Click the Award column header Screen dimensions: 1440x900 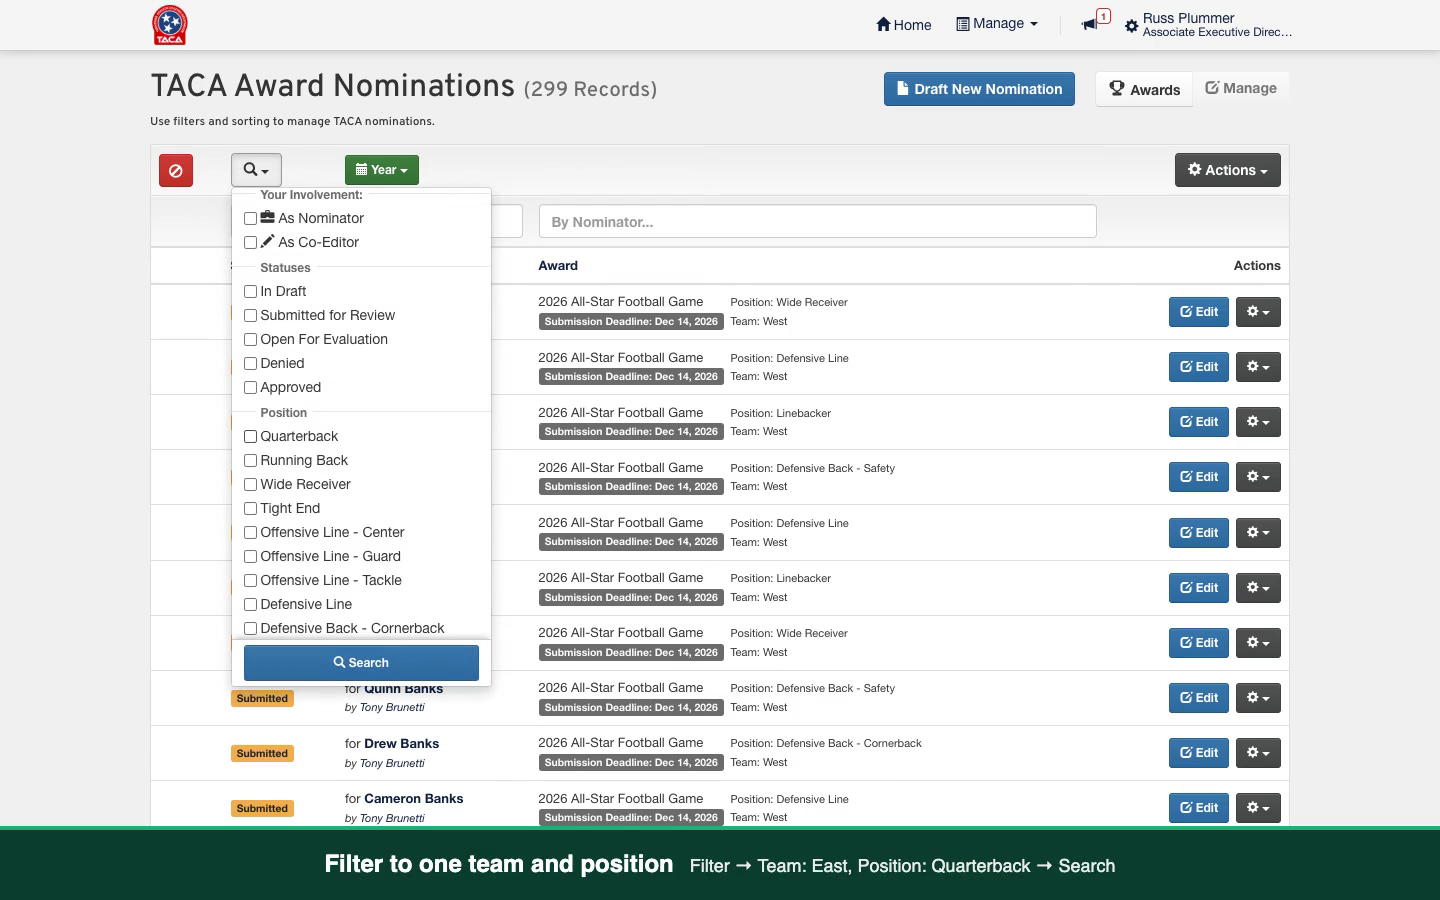pyautogui.click(x=558, y=265)
